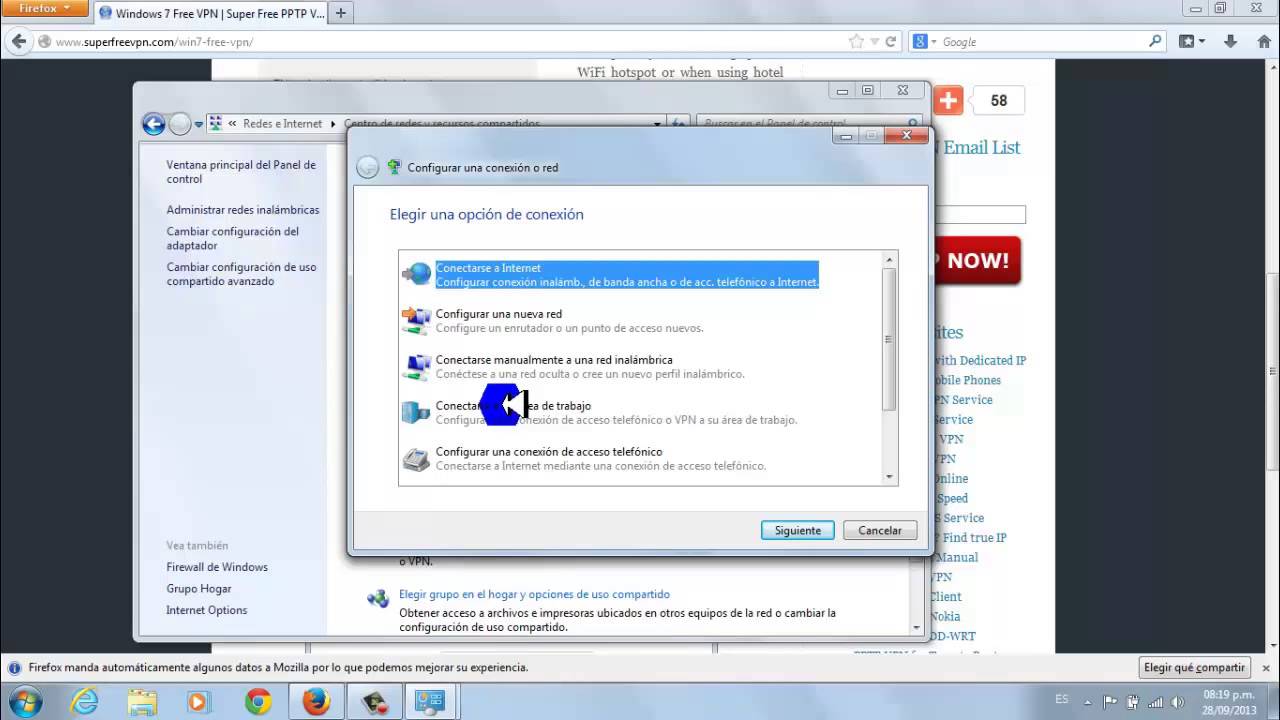
Task: Click the share count 58 bubble
Action: click(x=998, y=100)
